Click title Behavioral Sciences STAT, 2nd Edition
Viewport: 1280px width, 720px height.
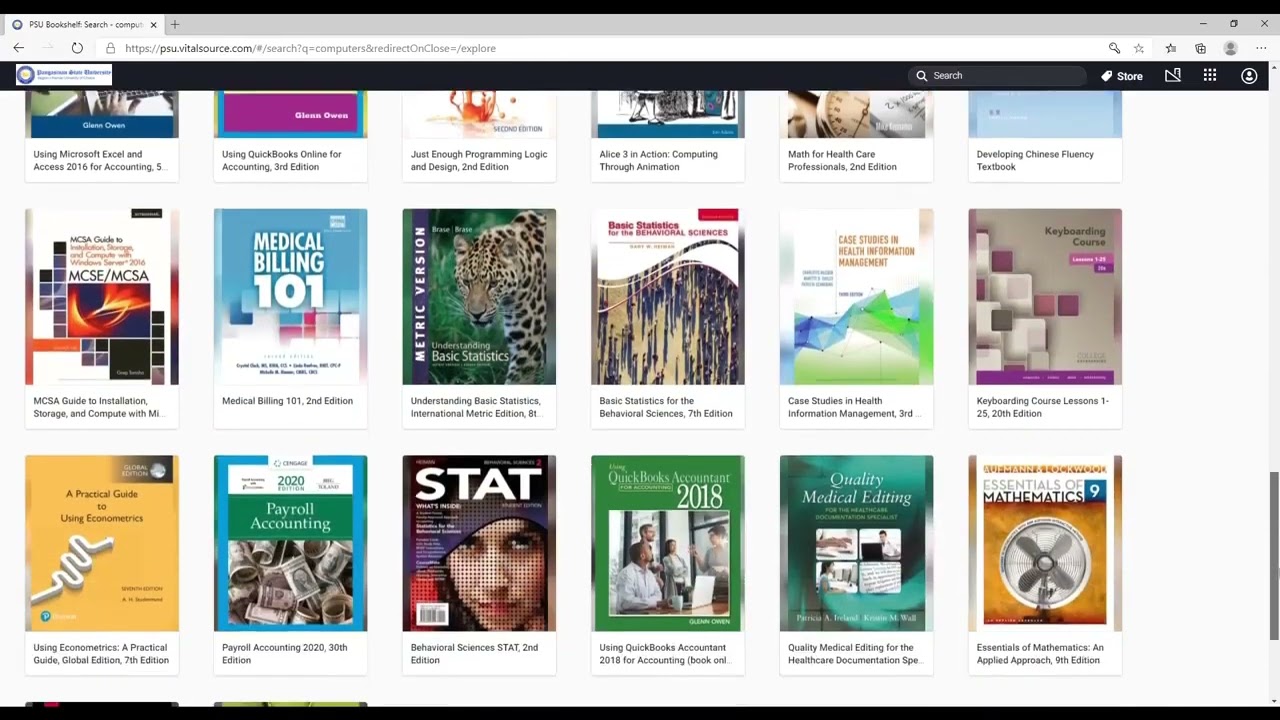(474, 654)
